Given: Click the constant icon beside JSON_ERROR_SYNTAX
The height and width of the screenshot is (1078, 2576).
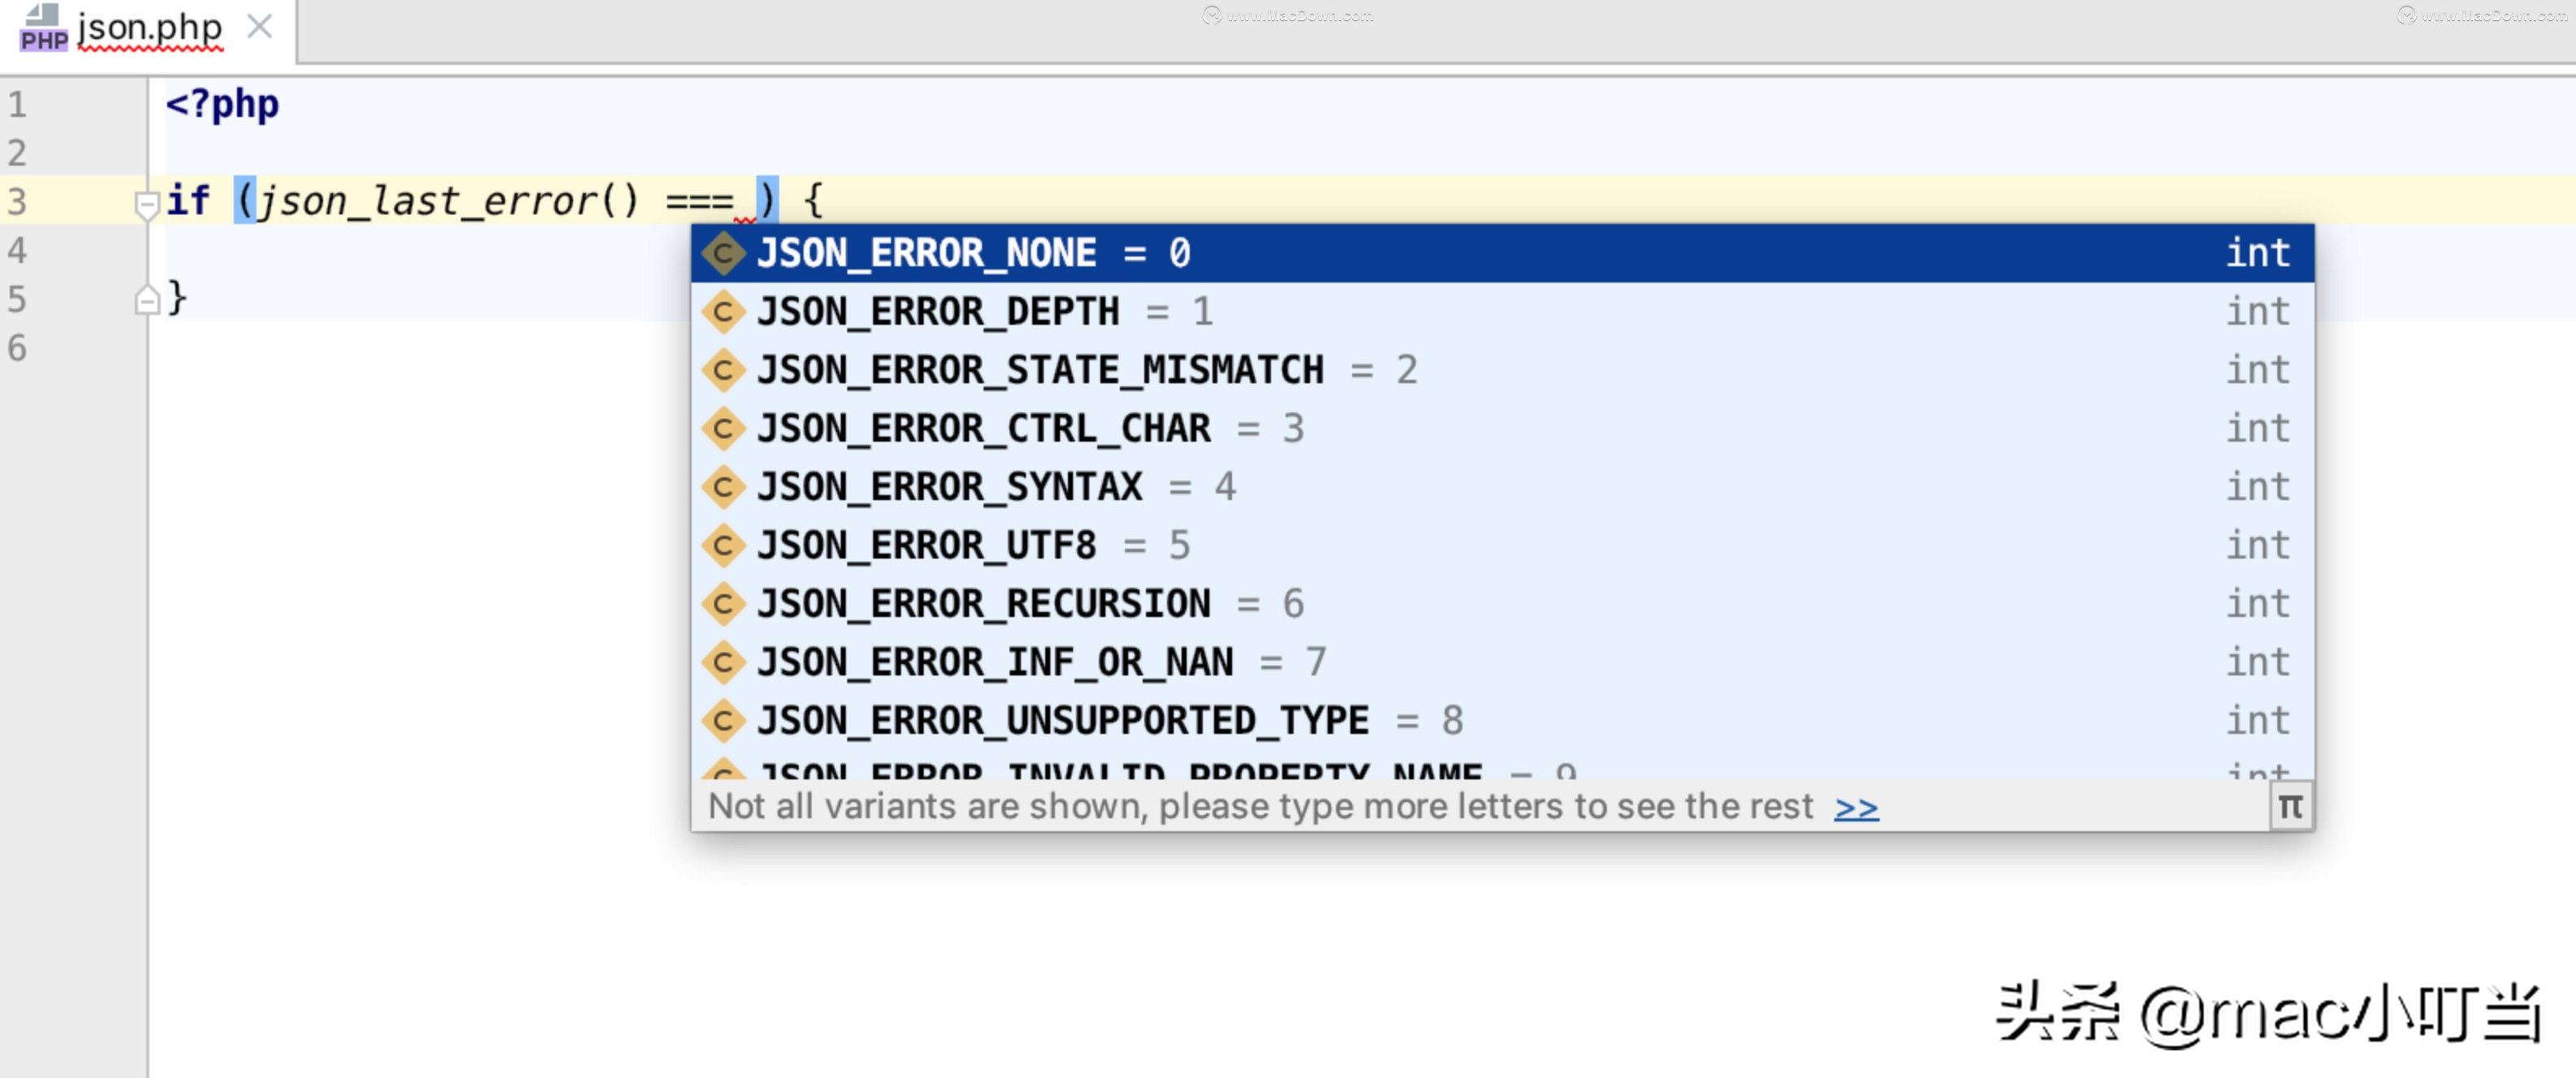Looking at the screenshot, I should click(x=724, y=486).
